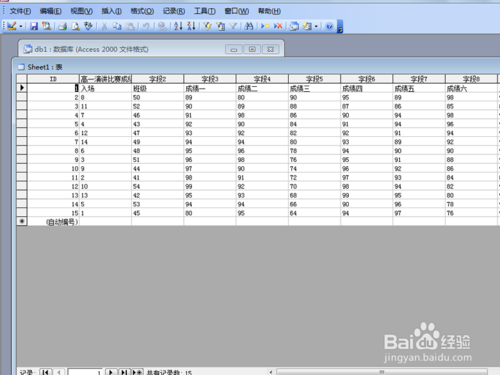500x375 pixels.
Task: Select the 字段2 column header
Action: (x=158, y=79)
